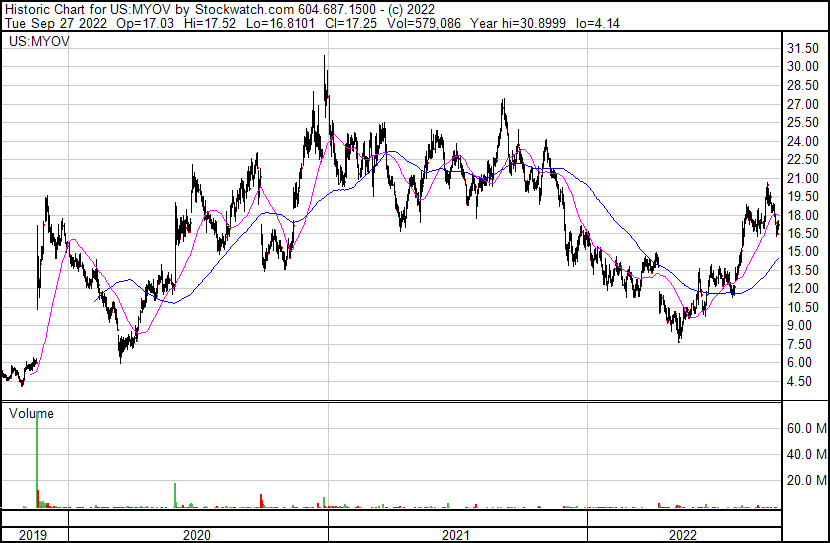Click the tallest green volume bar in 2019

click(37, 460)
